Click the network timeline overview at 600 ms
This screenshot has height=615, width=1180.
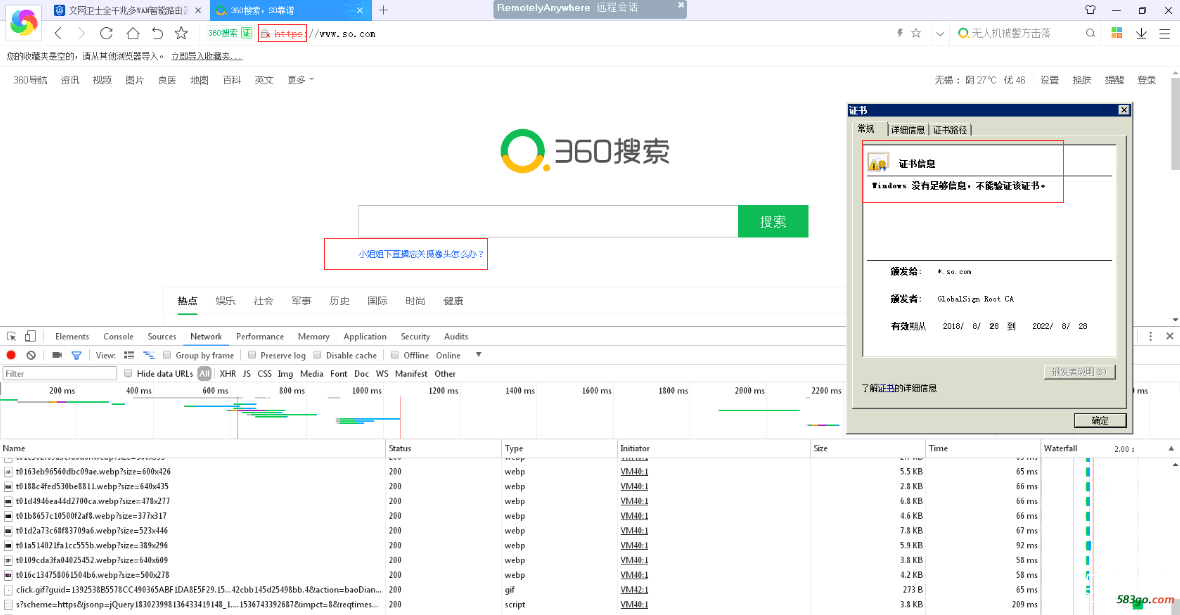click(215, 391)
